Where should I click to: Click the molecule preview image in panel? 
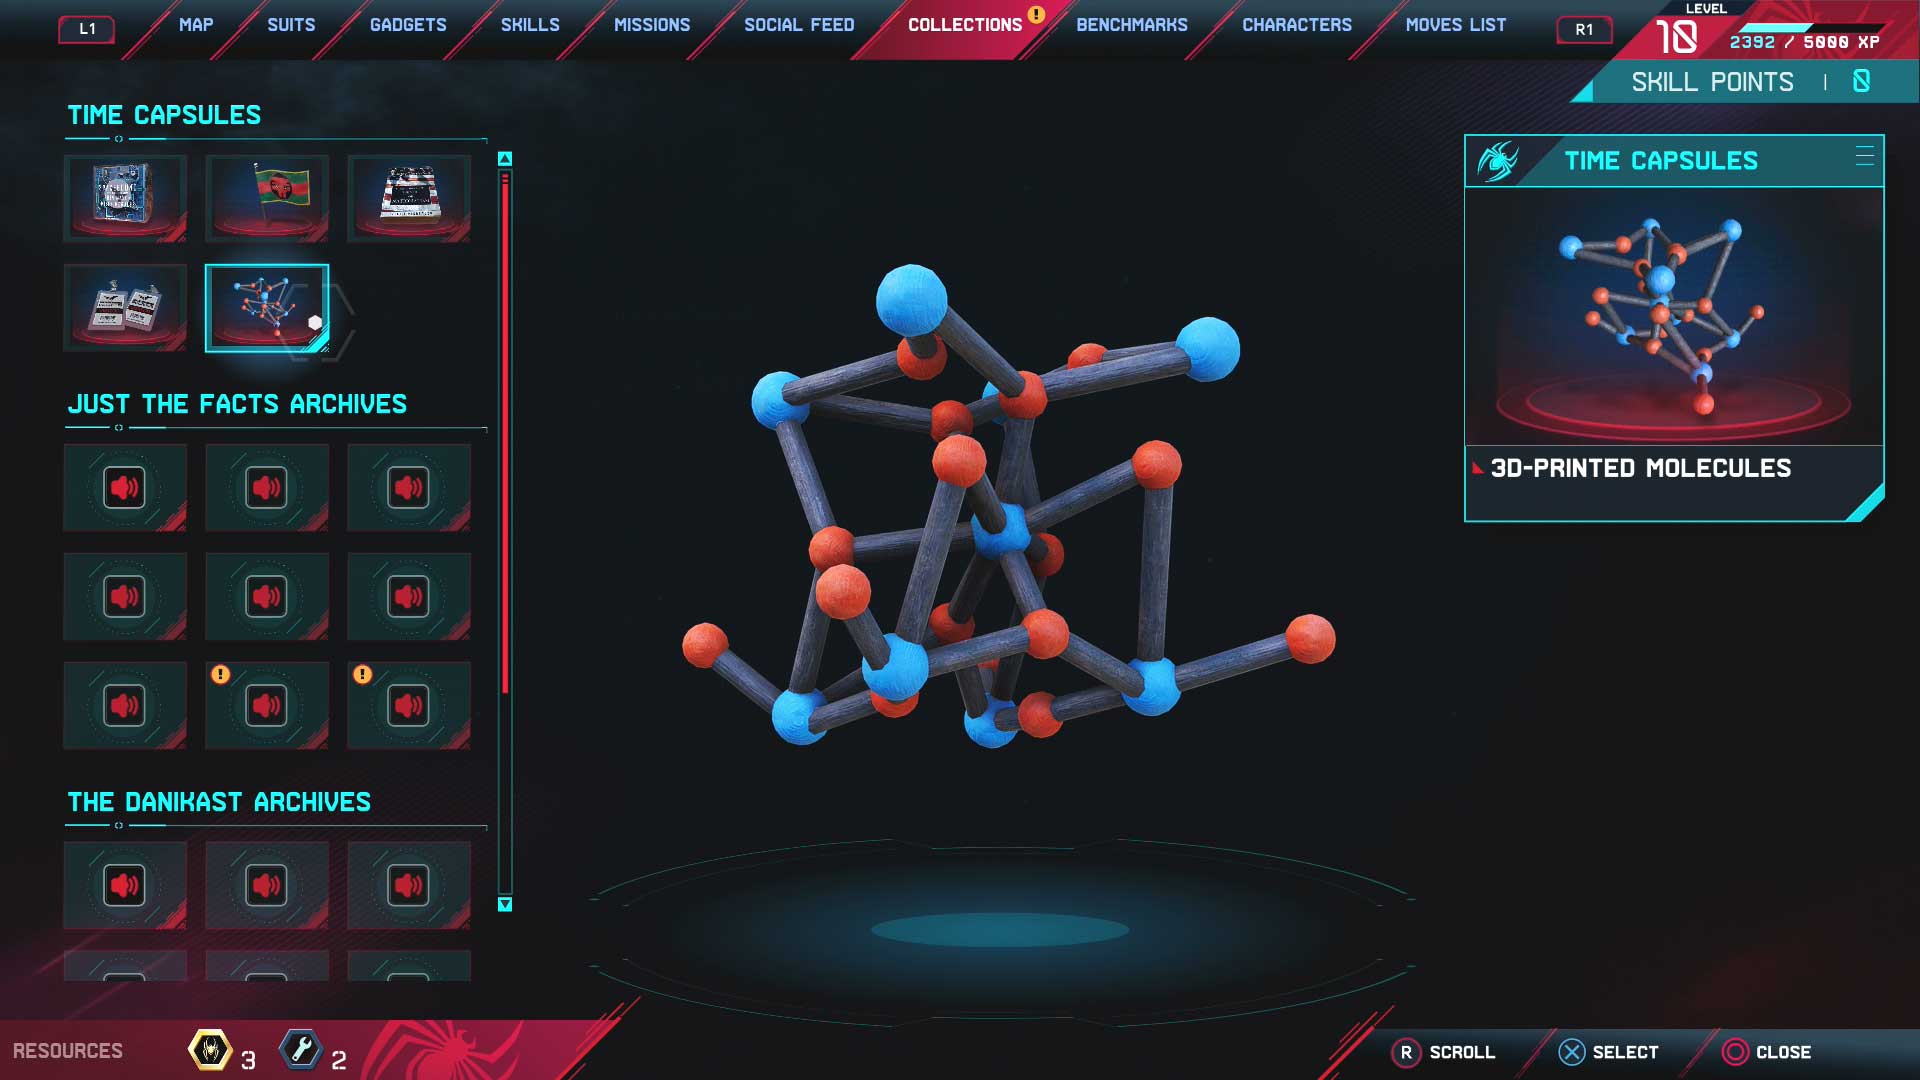1674,316
